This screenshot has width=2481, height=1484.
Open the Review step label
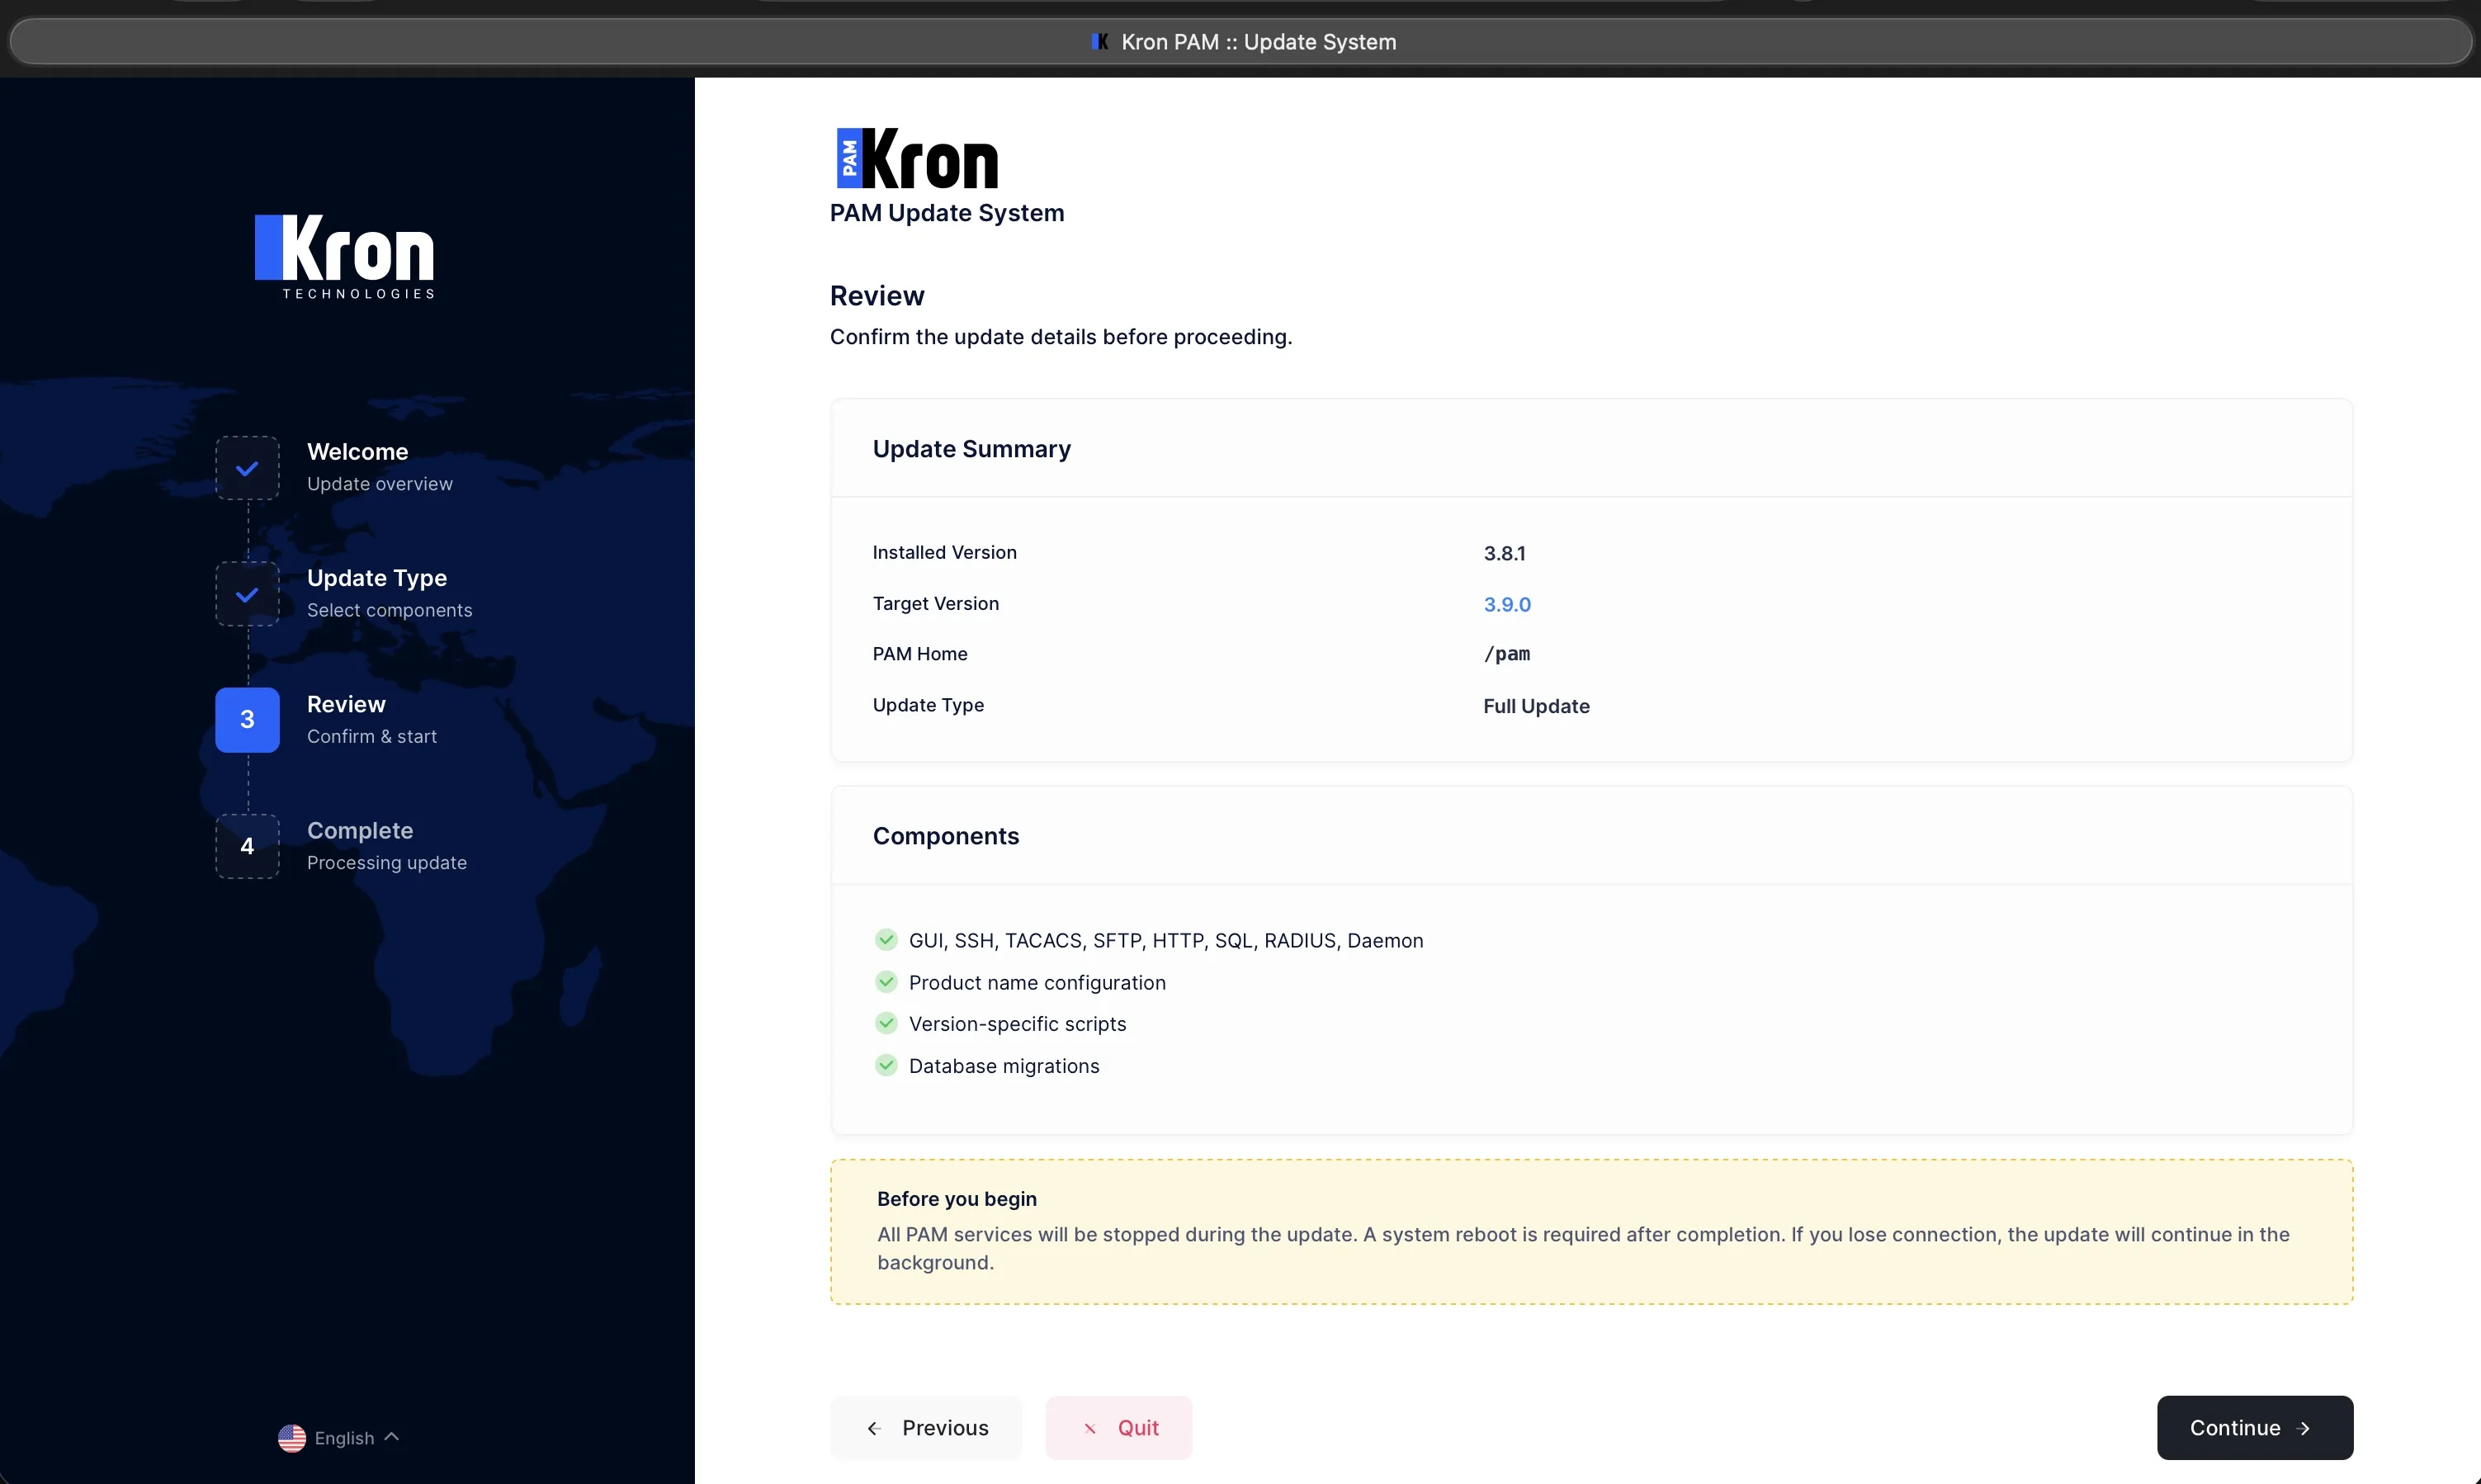[x=346, y=704]
